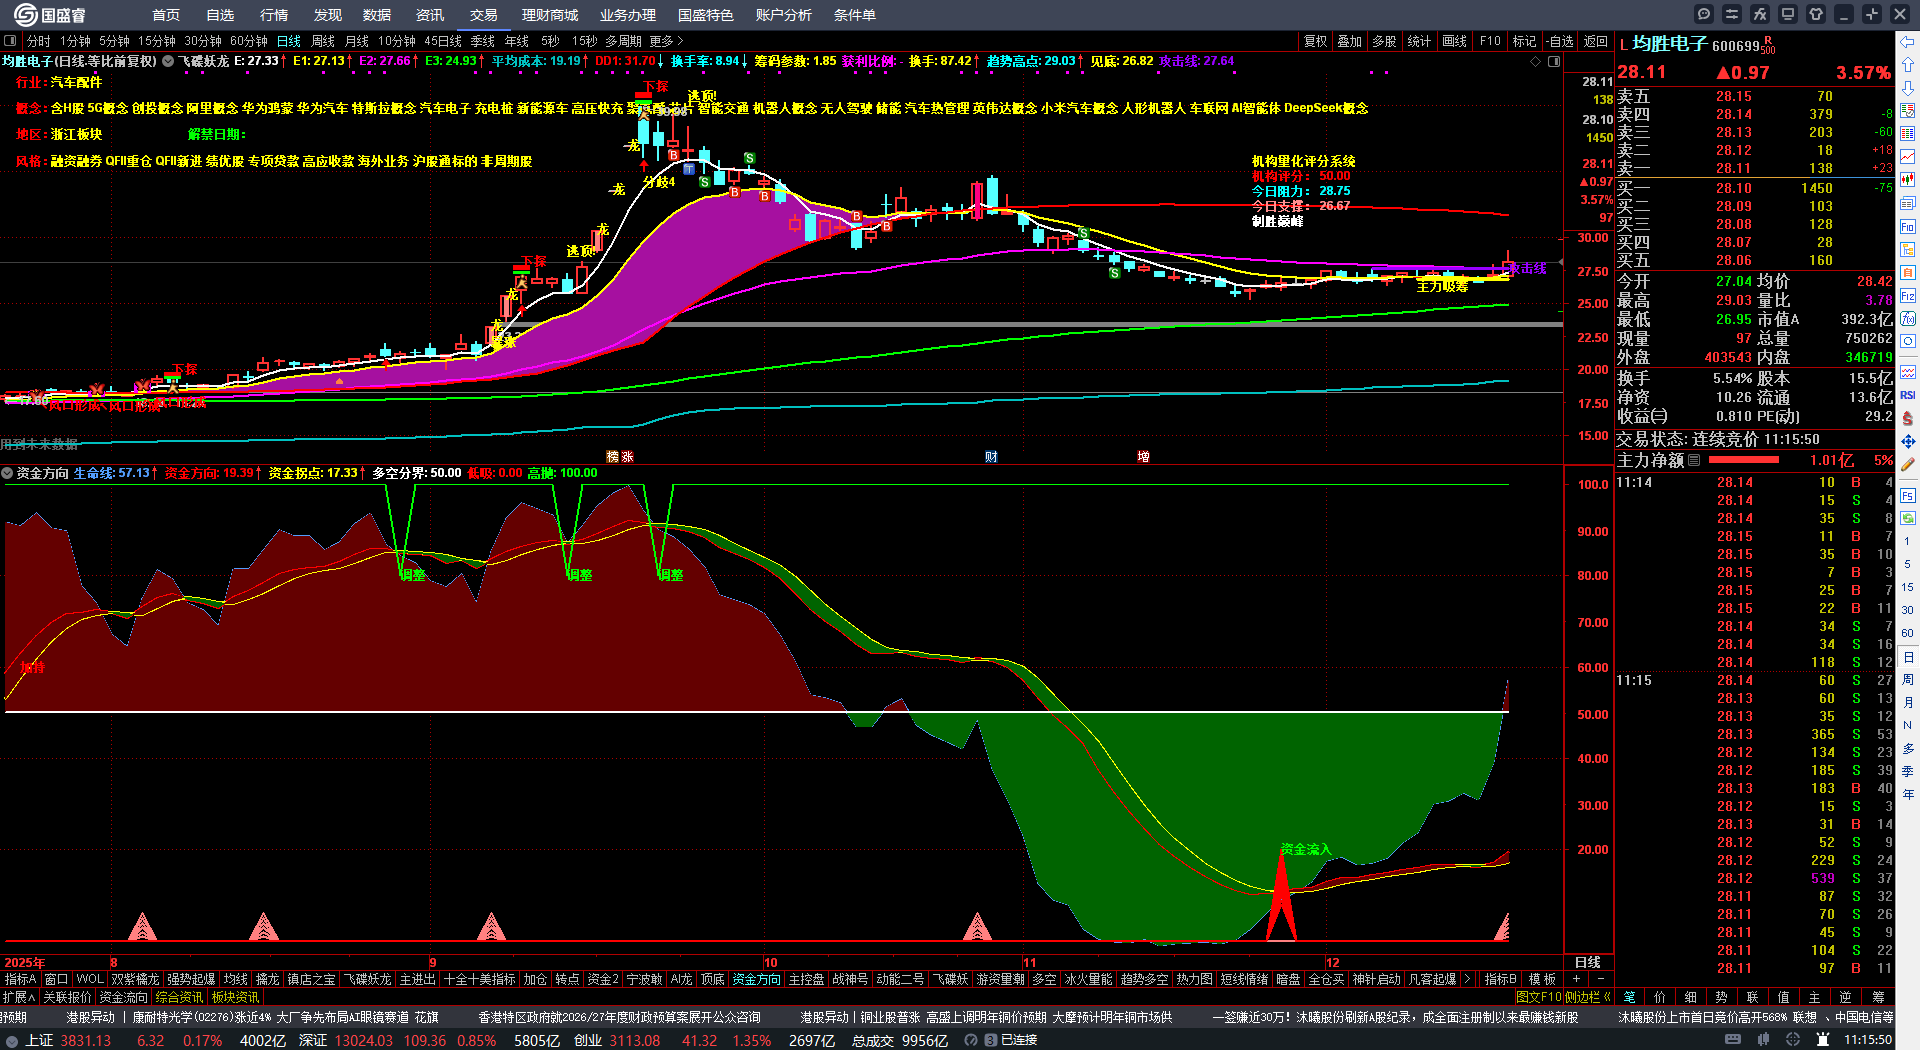
Task: Click the left back arrow in right sidebar
Action: [x=1908, y=42]
